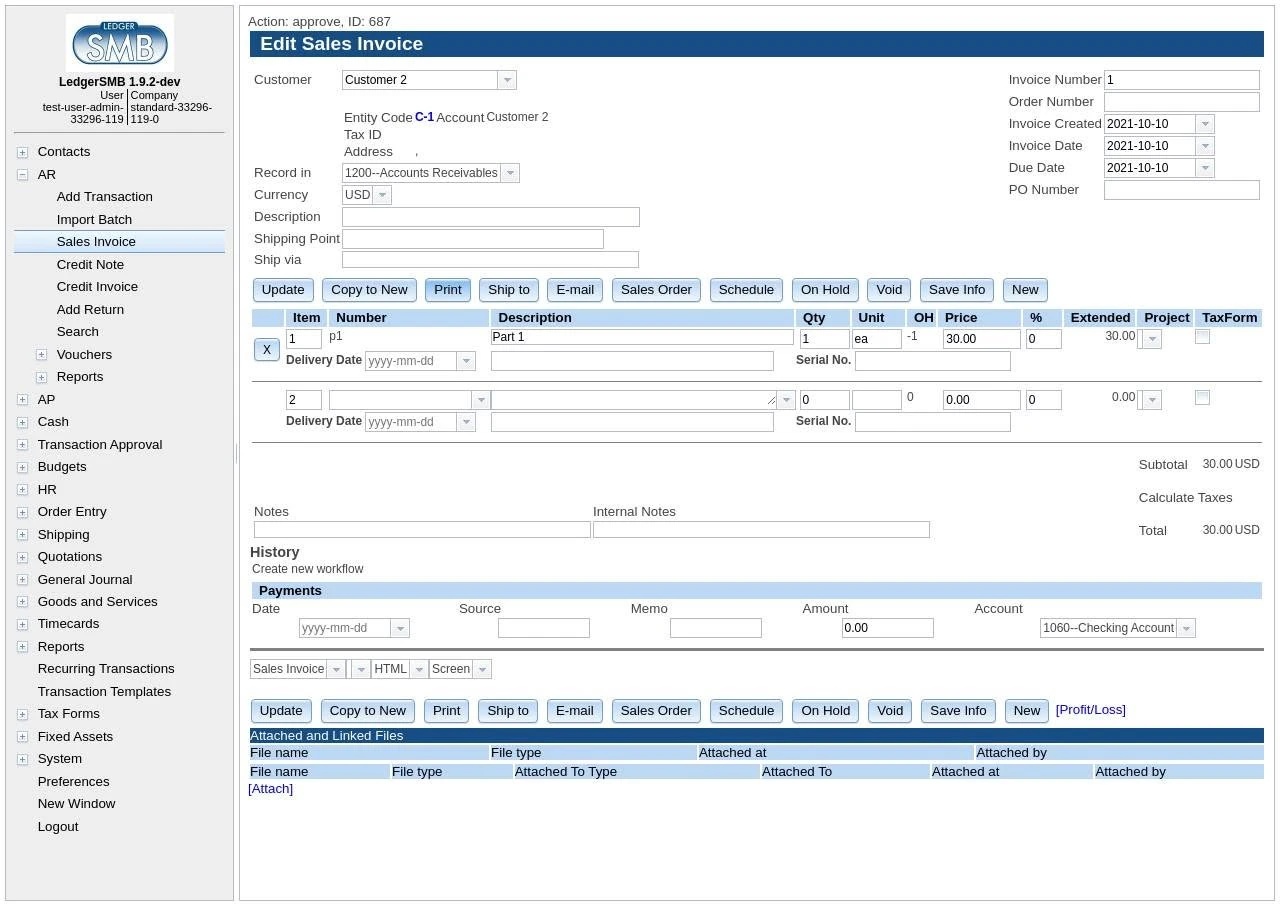Click the Part 1 price field
The image size is (1280, 906).
tap(981, 339)
